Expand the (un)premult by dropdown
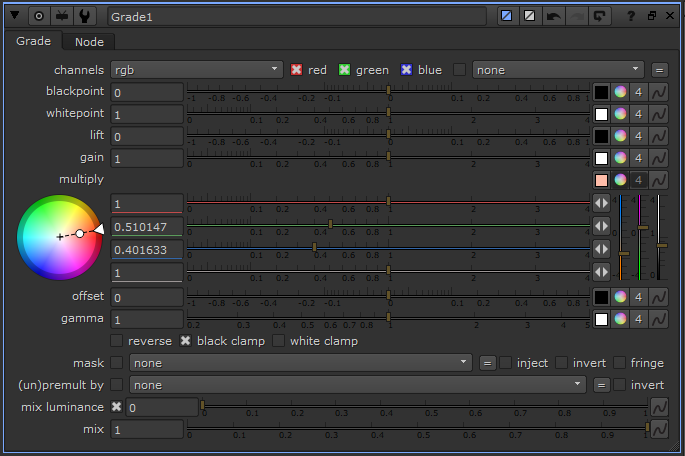 click(358, 385)
